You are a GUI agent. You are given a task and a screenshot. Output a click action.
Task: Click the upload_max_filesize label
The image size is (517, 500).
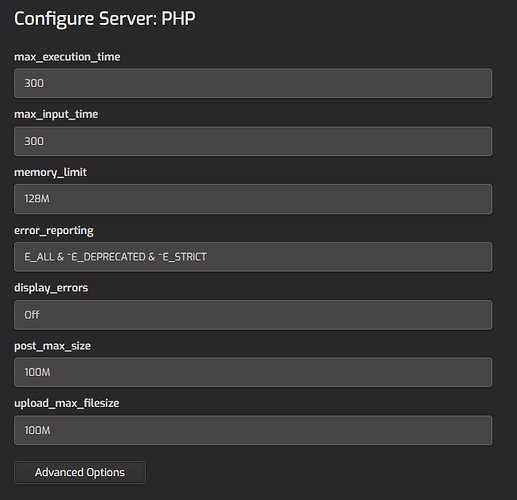[67, 403]
